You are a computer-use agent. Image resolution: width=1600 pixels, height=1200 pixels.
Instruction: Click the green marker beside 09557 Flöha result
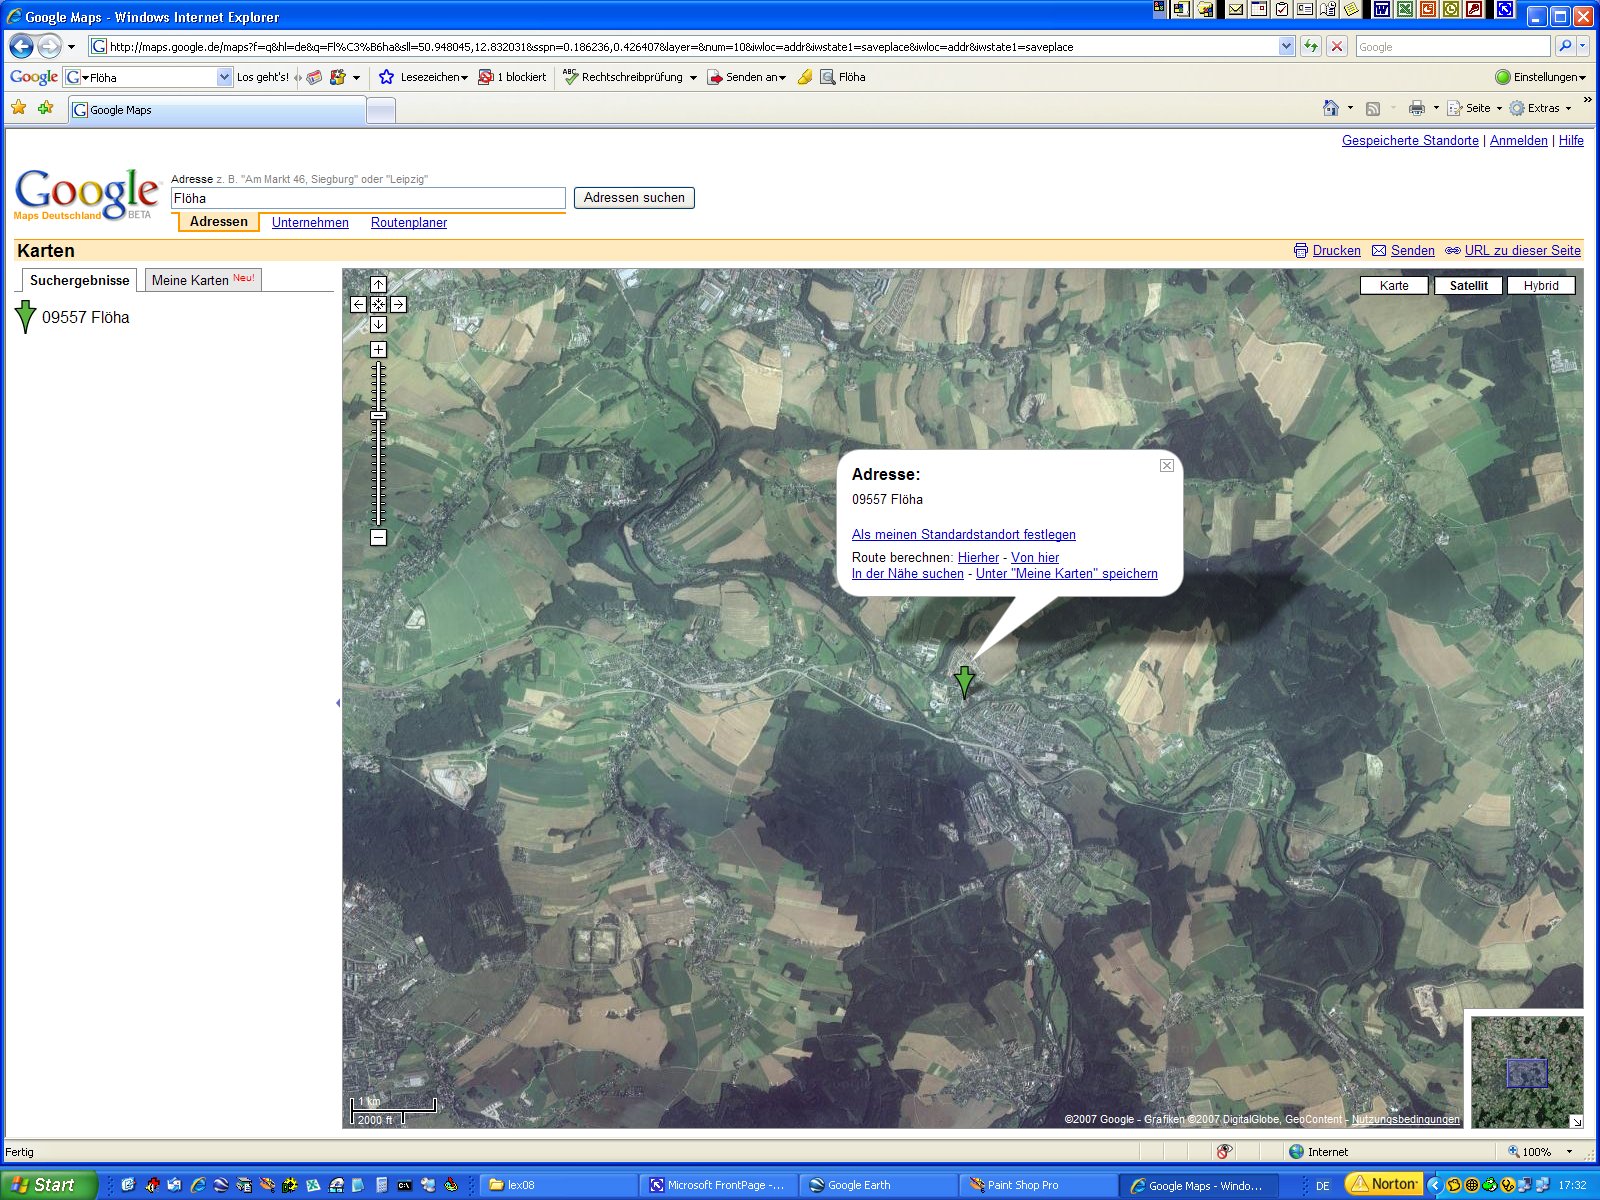click(x=26, y=317)
